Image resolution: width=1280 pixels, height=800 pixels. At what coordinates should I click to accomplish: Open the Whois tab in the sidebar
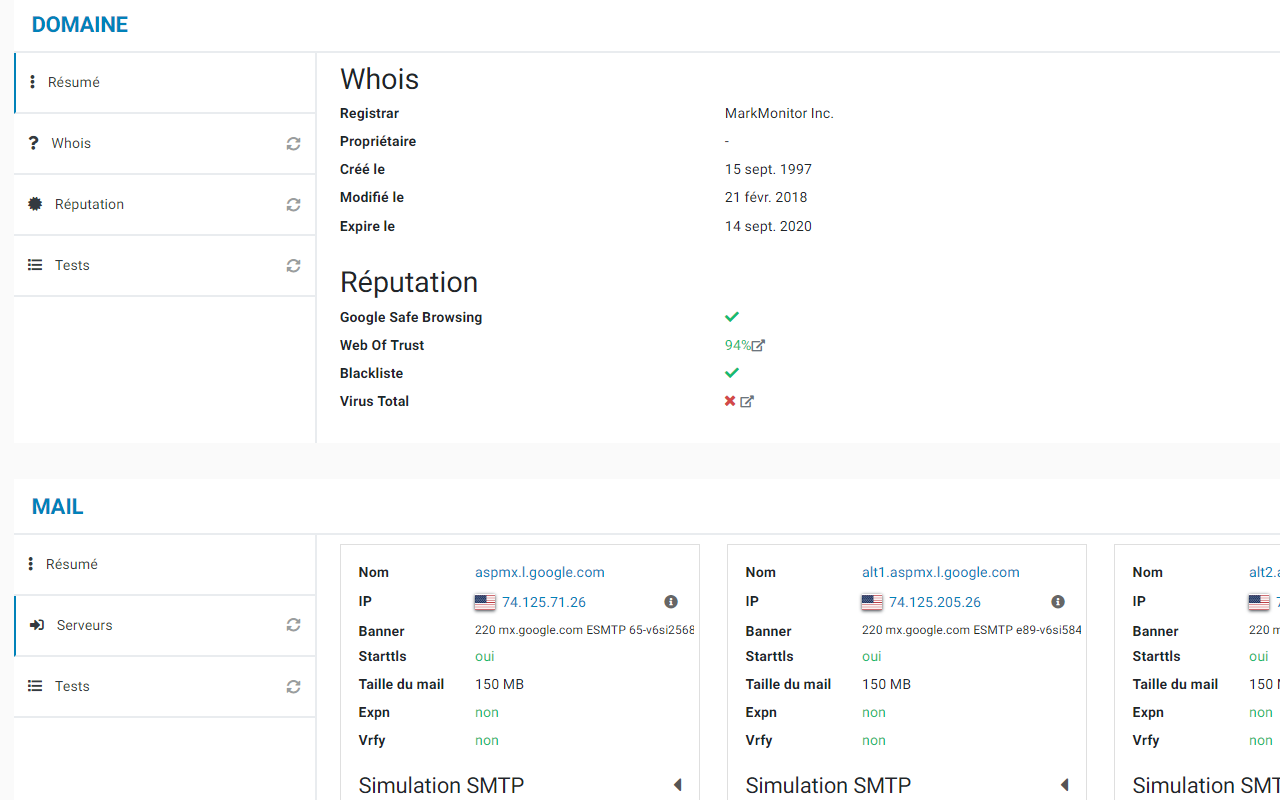tap(71, 144)
